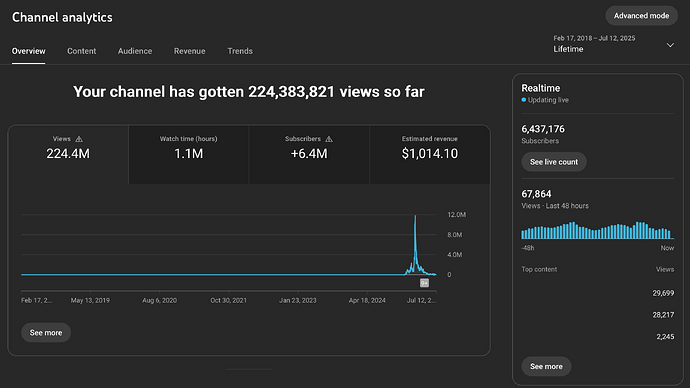Select the Subscribers metric card
This screenshot has width=690, height=388.
pyautogui.click(x=309, y=154)
